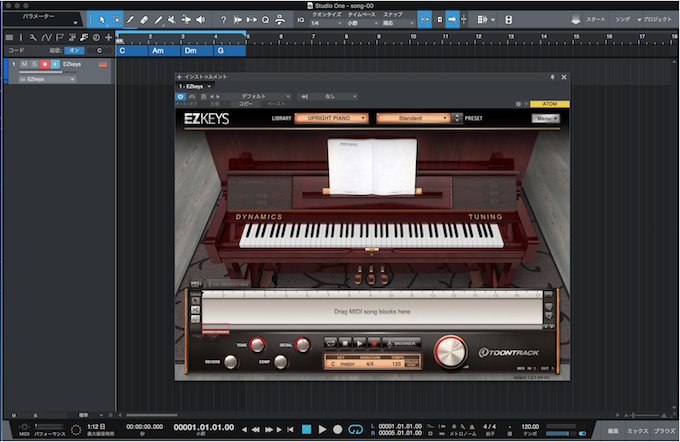The image size is (680, 442).
Task: Select the Range tool
Action: click(116, 20)
